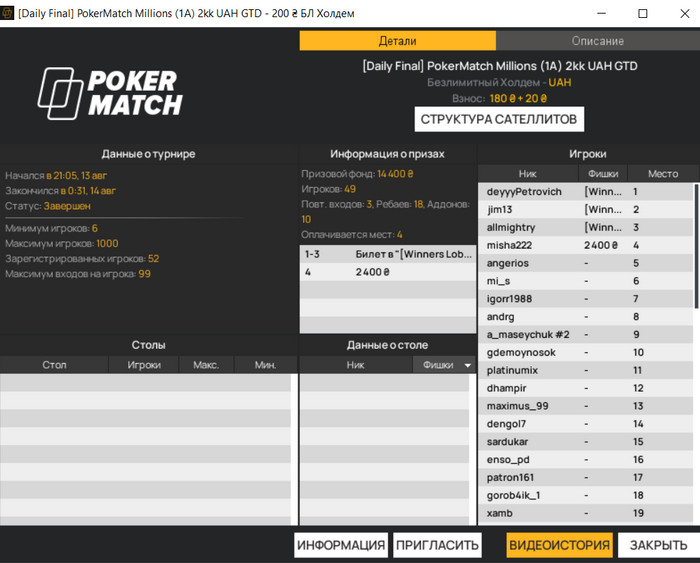
Task: Click registered players count 52
Action: coord(154,259)
